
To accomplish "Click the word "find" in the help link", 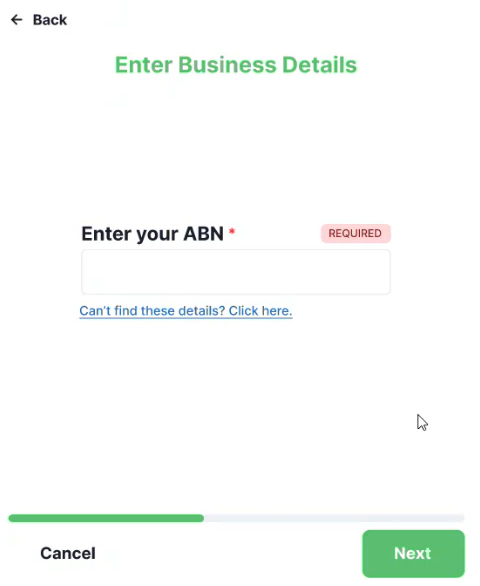I will 126,311.
